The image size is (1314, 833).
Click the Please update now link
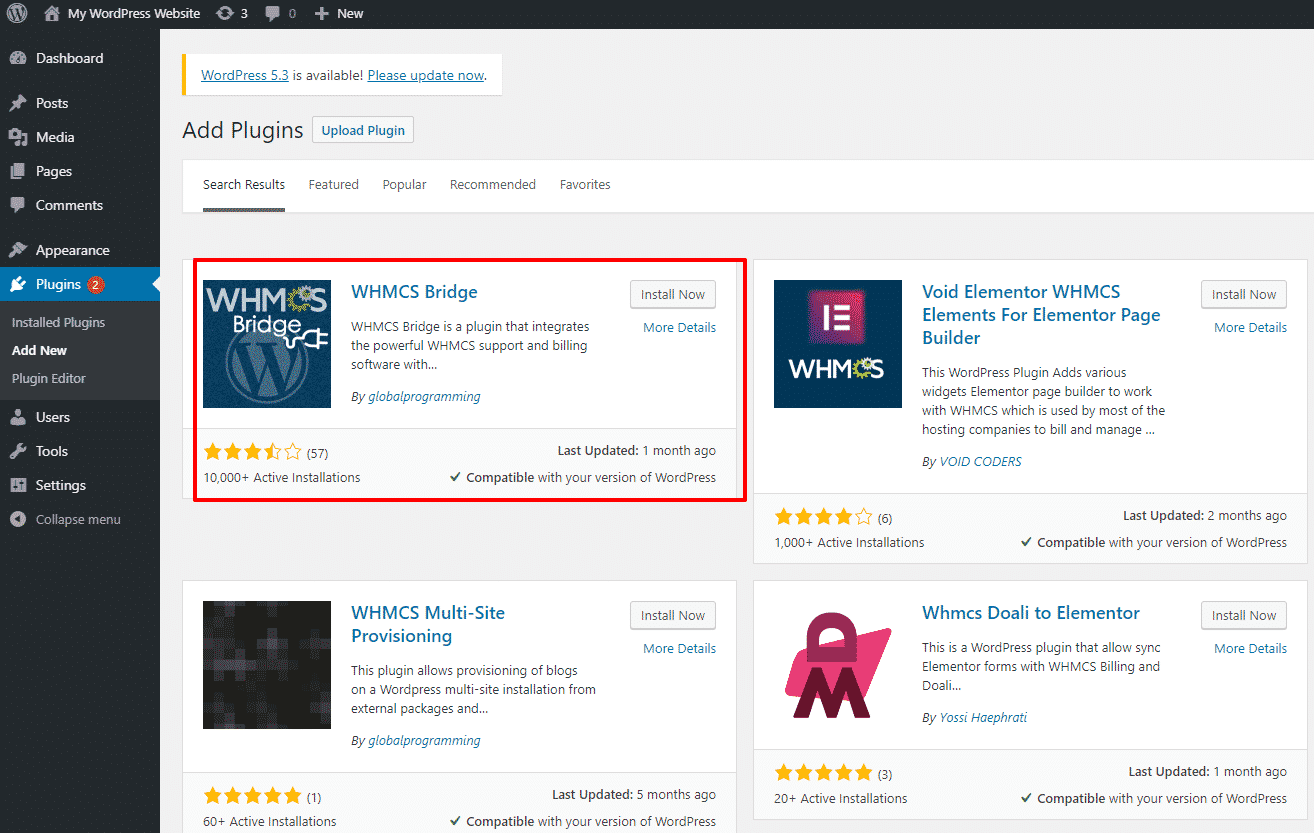tap(425, 74)
